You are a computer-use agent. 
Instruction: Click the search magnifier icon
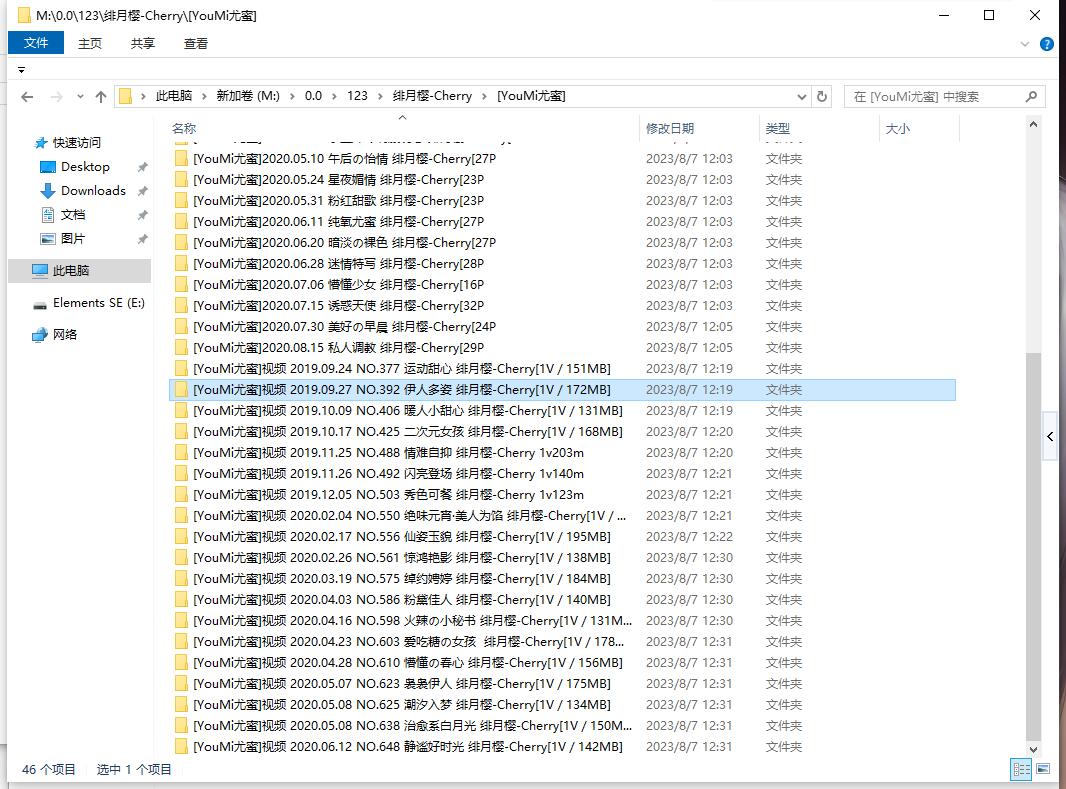pyautogui.click(x=1031, y=97)
